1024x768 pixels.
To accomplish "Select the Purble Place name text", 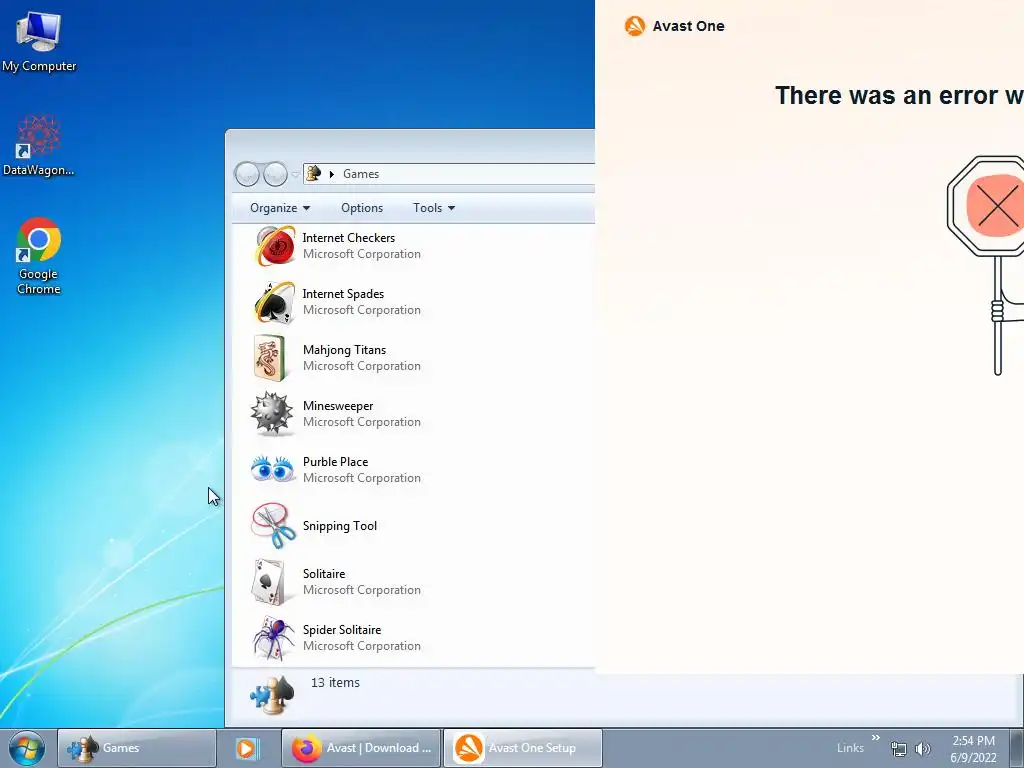I will point(336,462).
